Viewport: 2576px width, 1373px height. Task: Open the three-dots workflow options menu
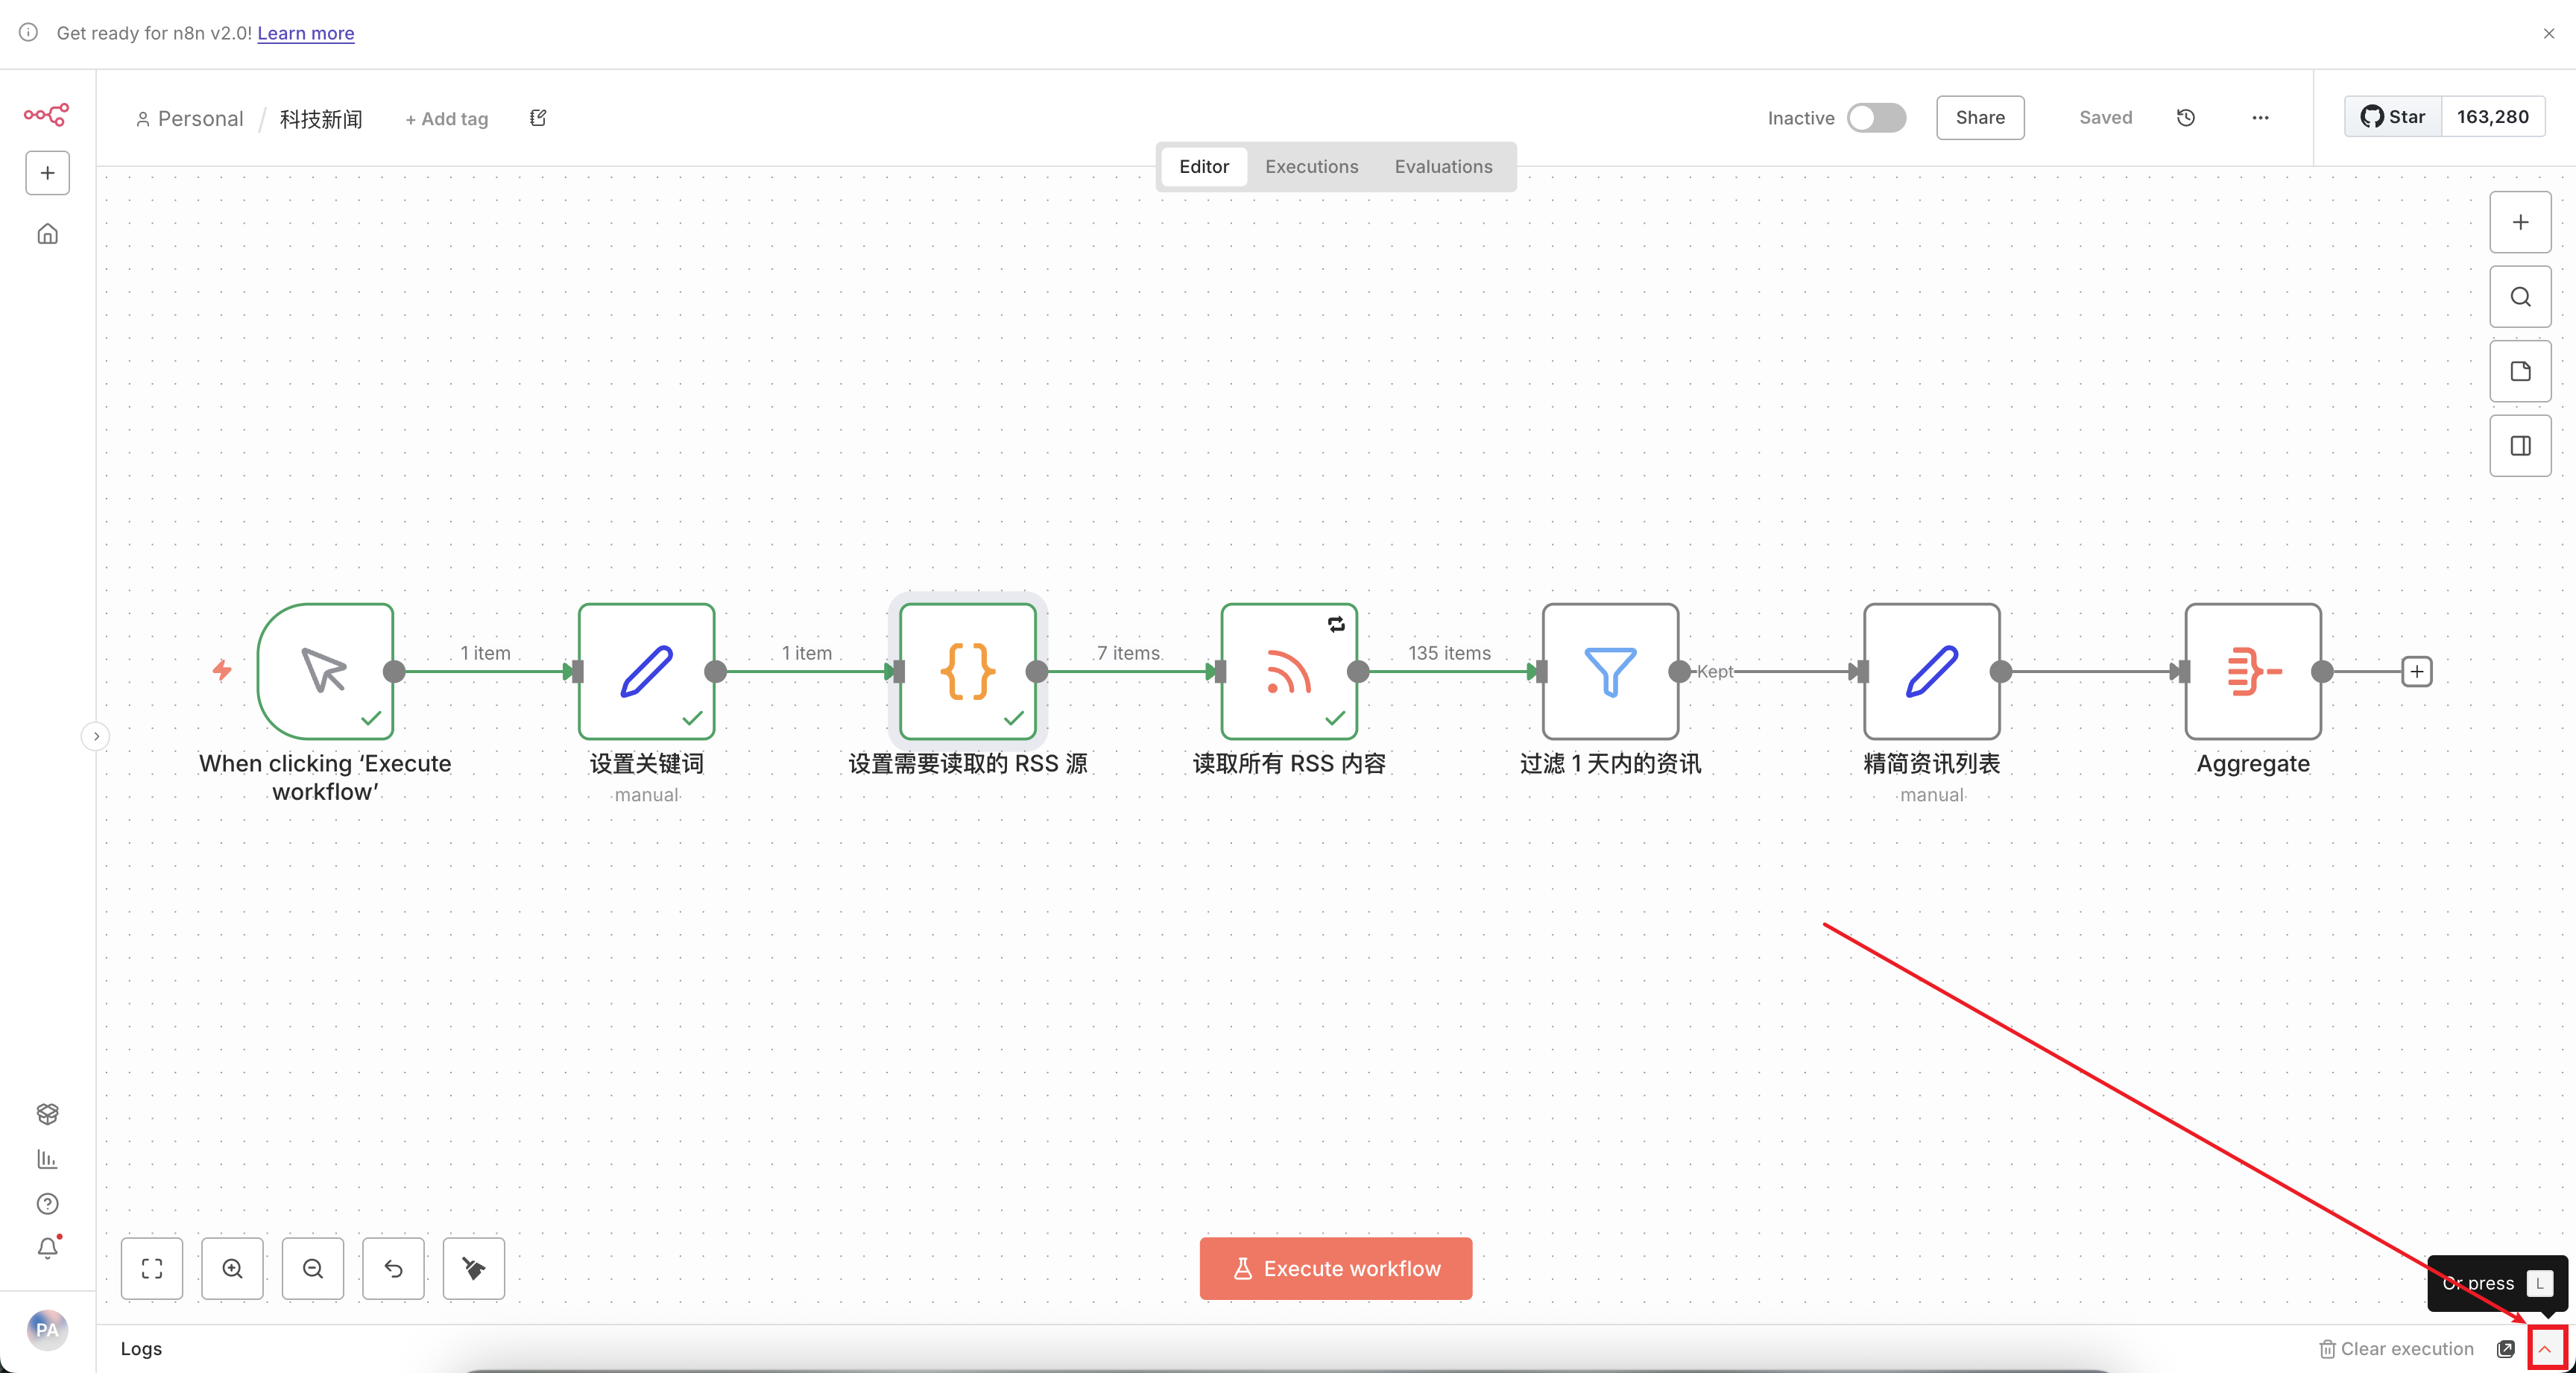[x=2260, y=118]
